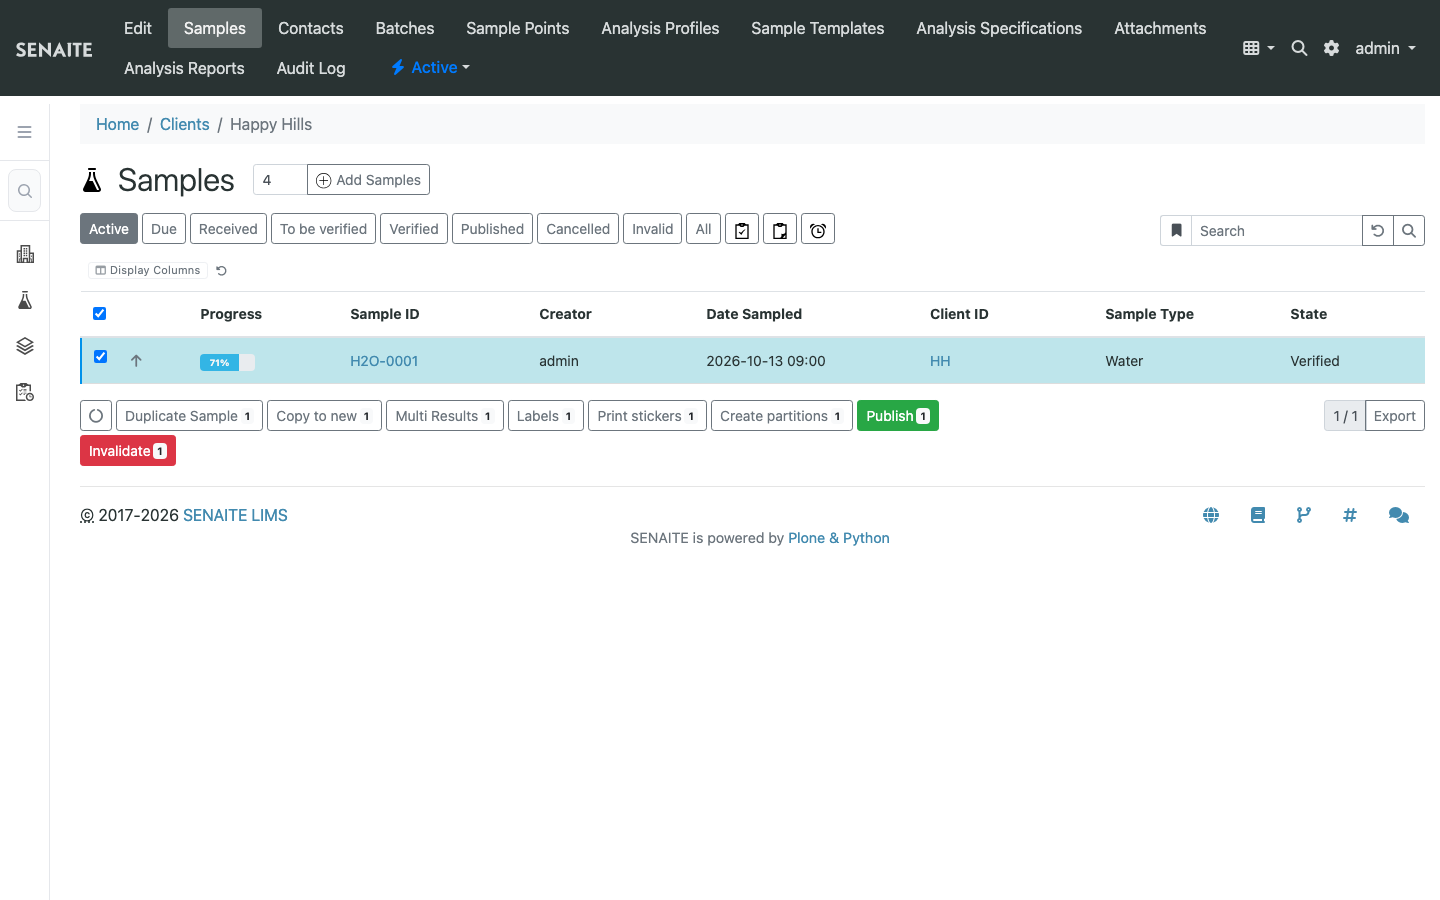Sort by the Date Sampled column header
The width and height of the screenshot is (1440, 900).
tap(754, 314)
